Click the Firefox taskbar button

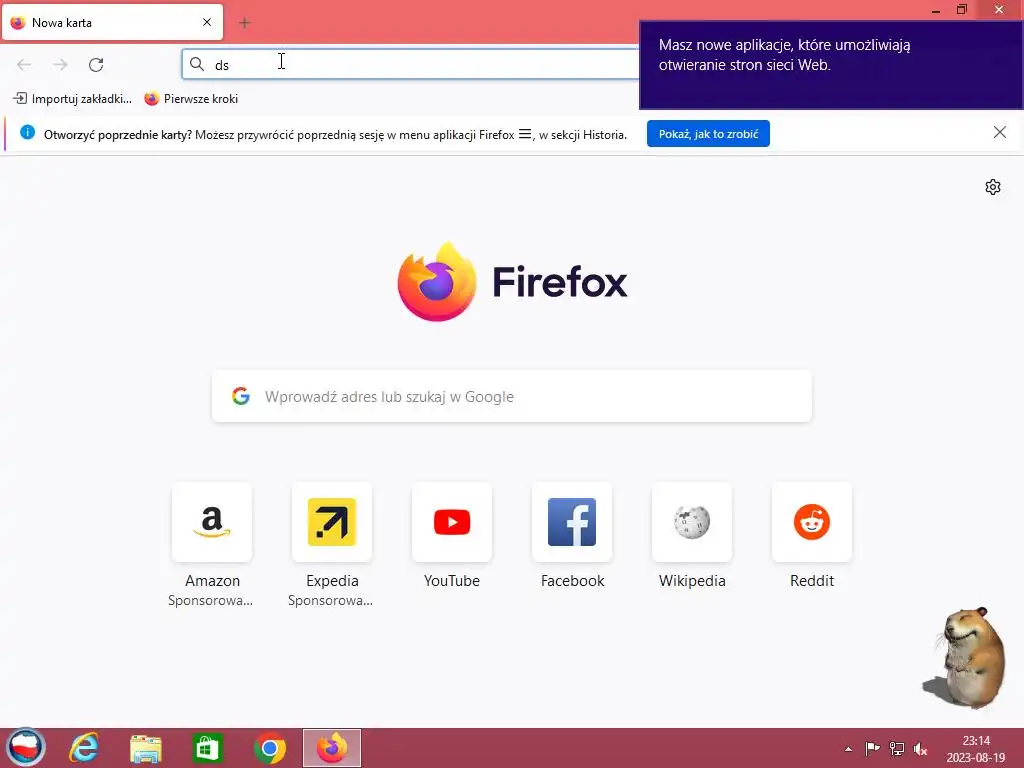click(332, 748)
